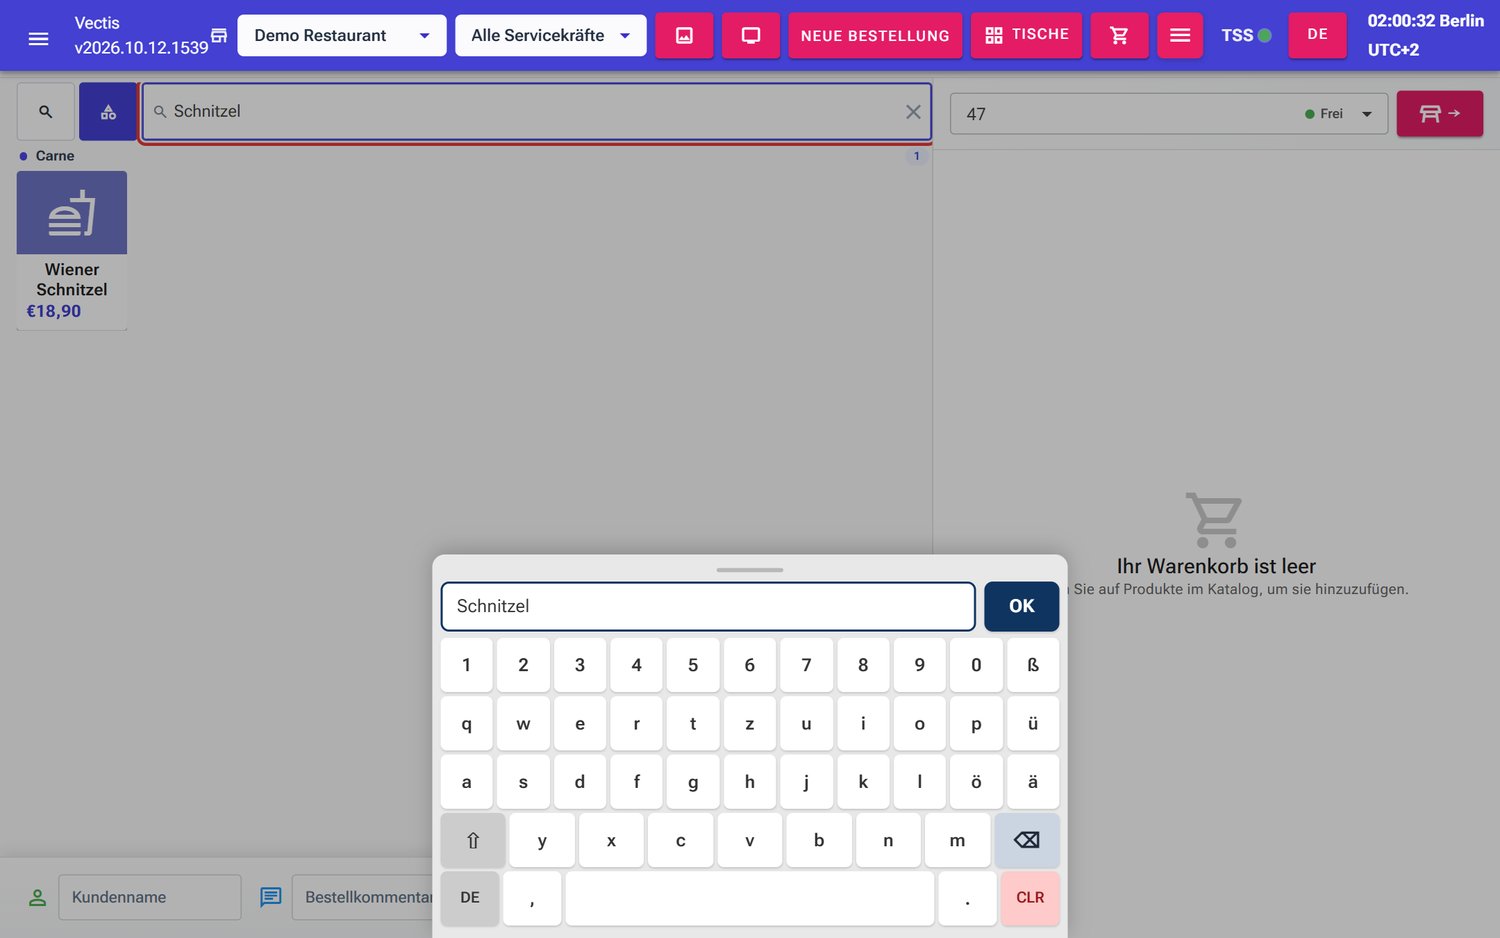Open the hamburger main menu
Screen dimensions: 1500x938
(38, 38)
